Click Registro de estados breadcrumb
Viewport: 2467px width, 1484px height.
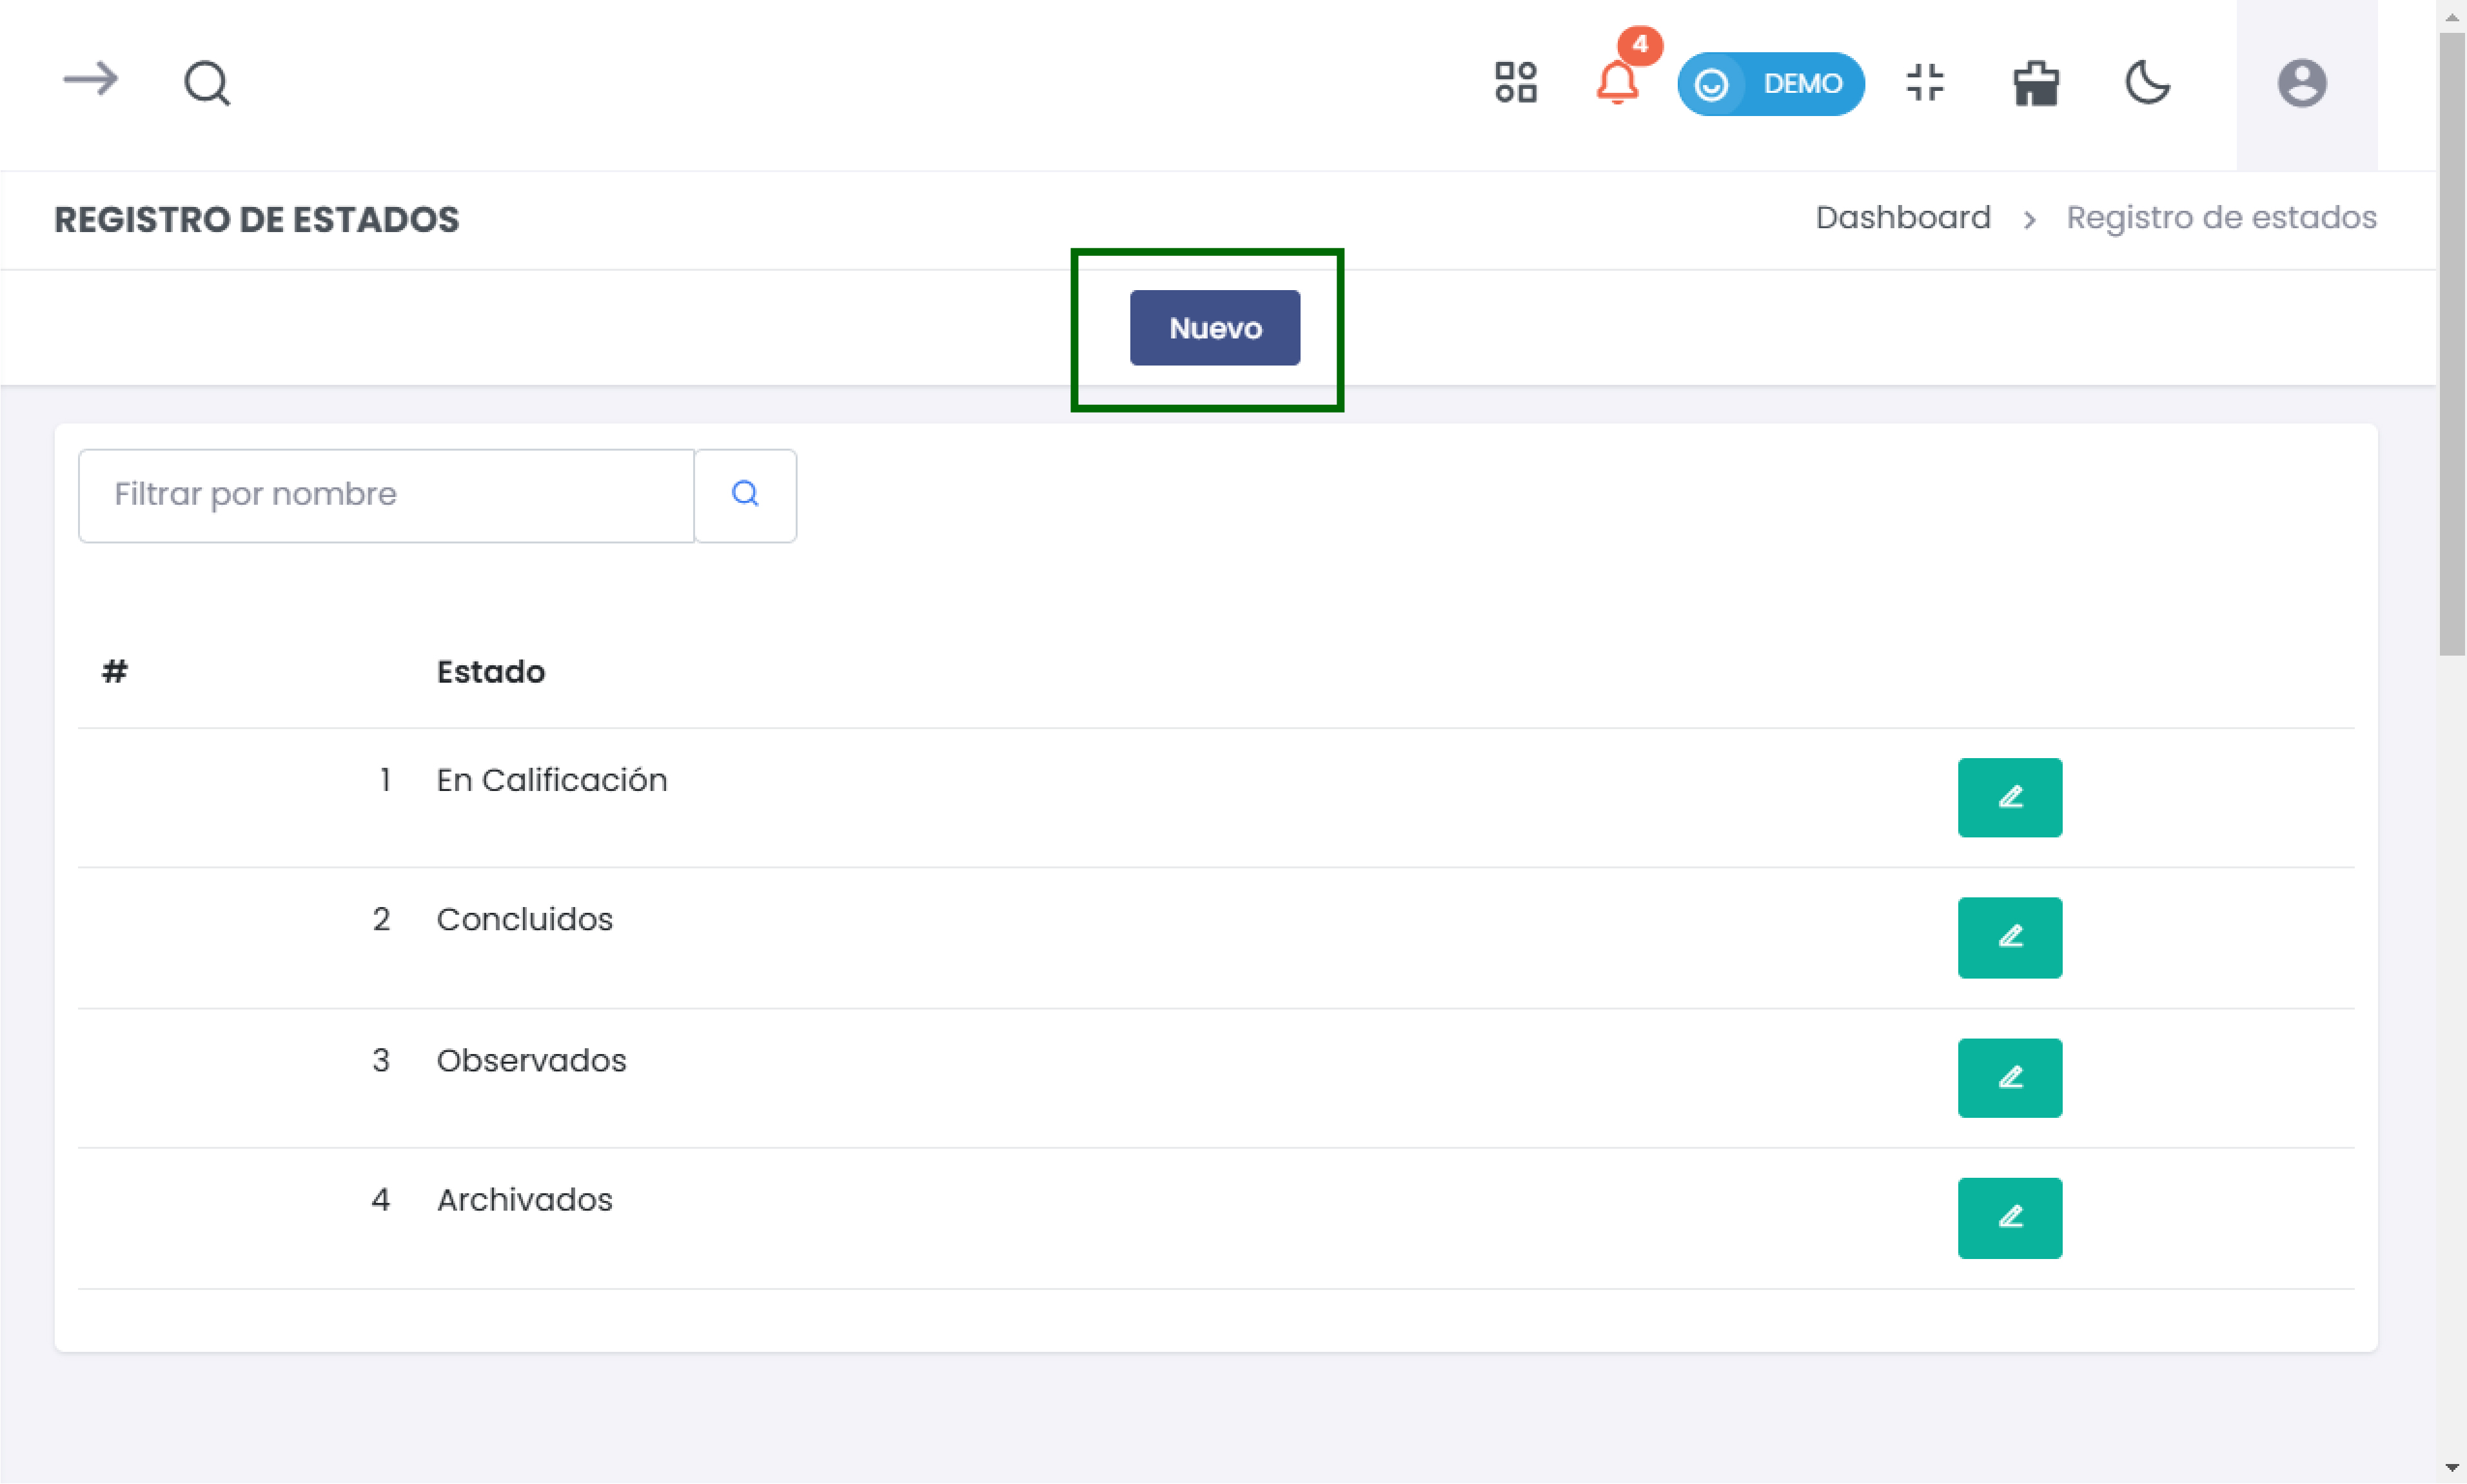(2221, 218)
